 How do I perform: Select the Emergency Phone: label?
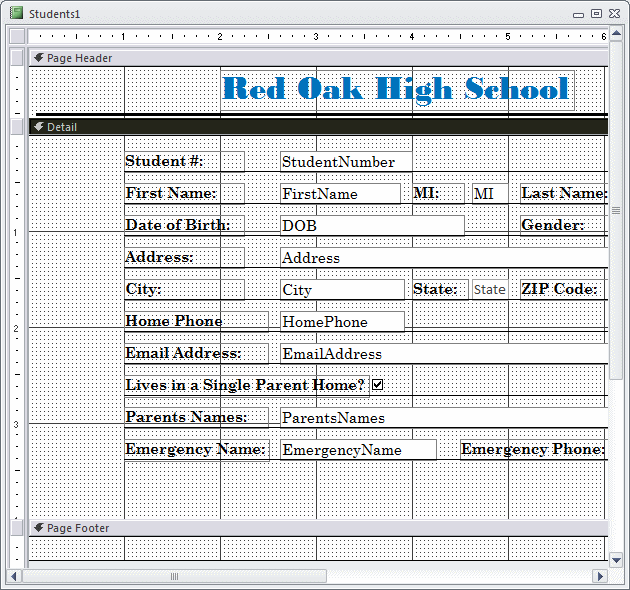coord(534,450)
